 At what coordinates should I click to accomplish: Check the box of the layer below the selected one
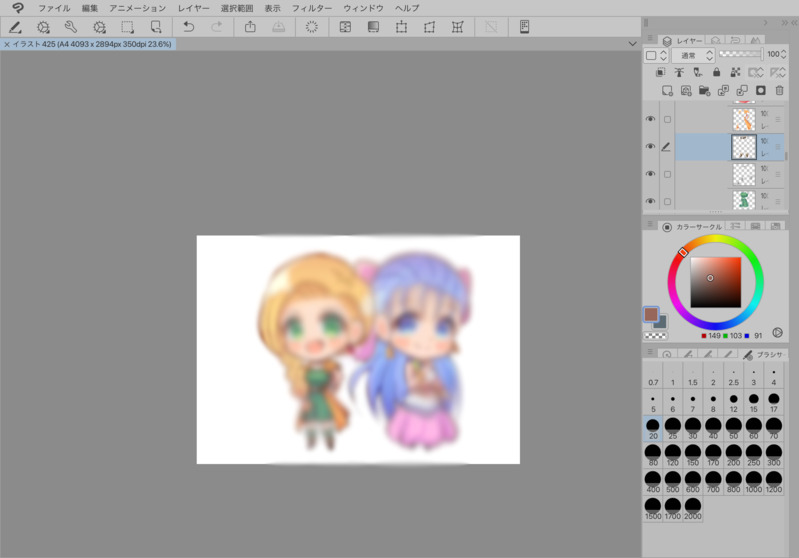[668, 174]
